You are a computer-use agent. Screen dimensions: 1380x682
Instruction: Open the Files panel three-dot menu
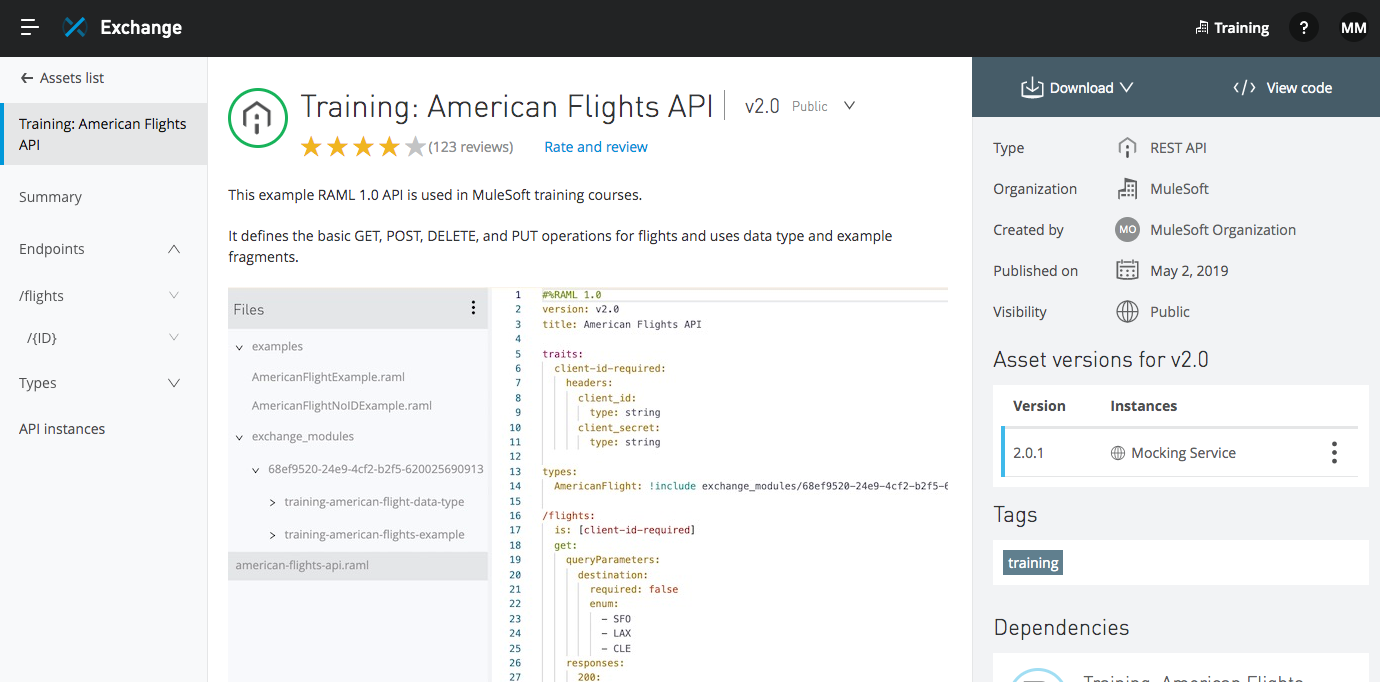click(473, 308)
